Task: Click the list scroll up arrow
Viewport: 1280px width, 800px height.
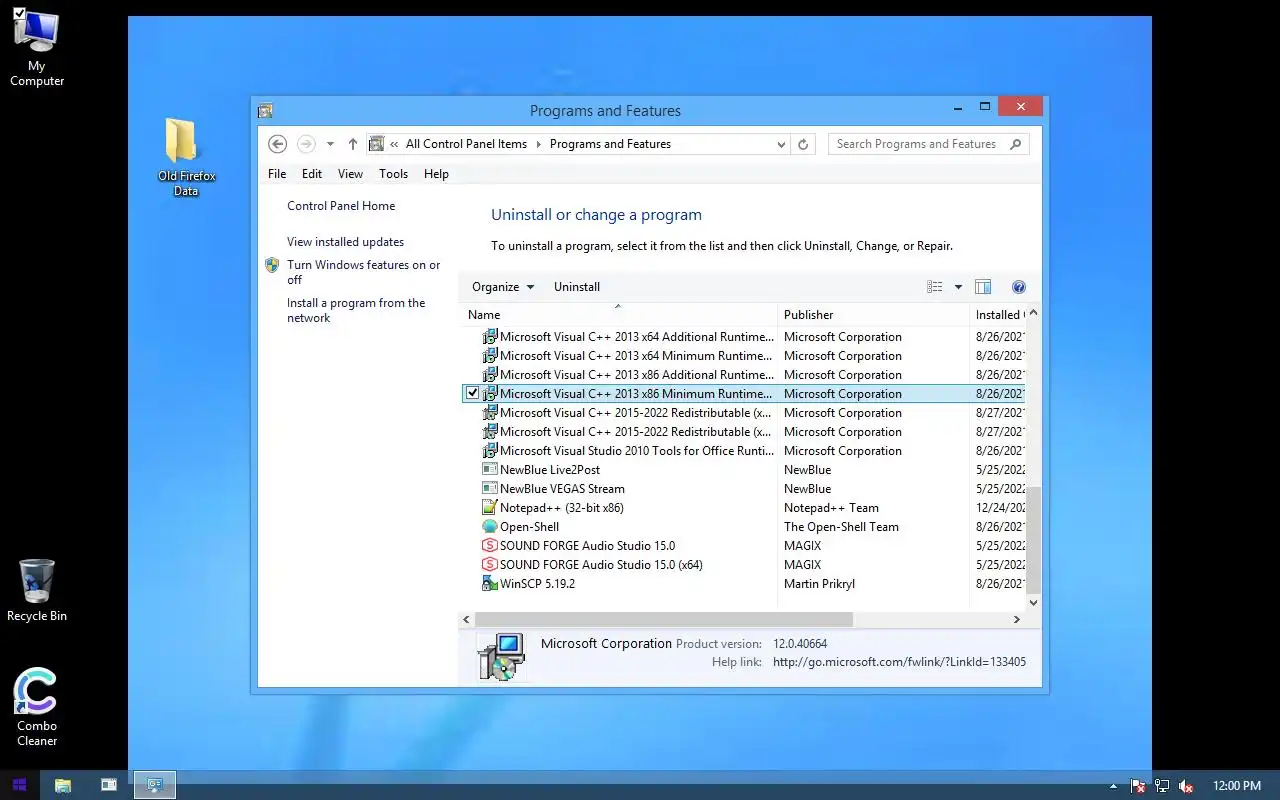Action: (x=1033, y=313)
